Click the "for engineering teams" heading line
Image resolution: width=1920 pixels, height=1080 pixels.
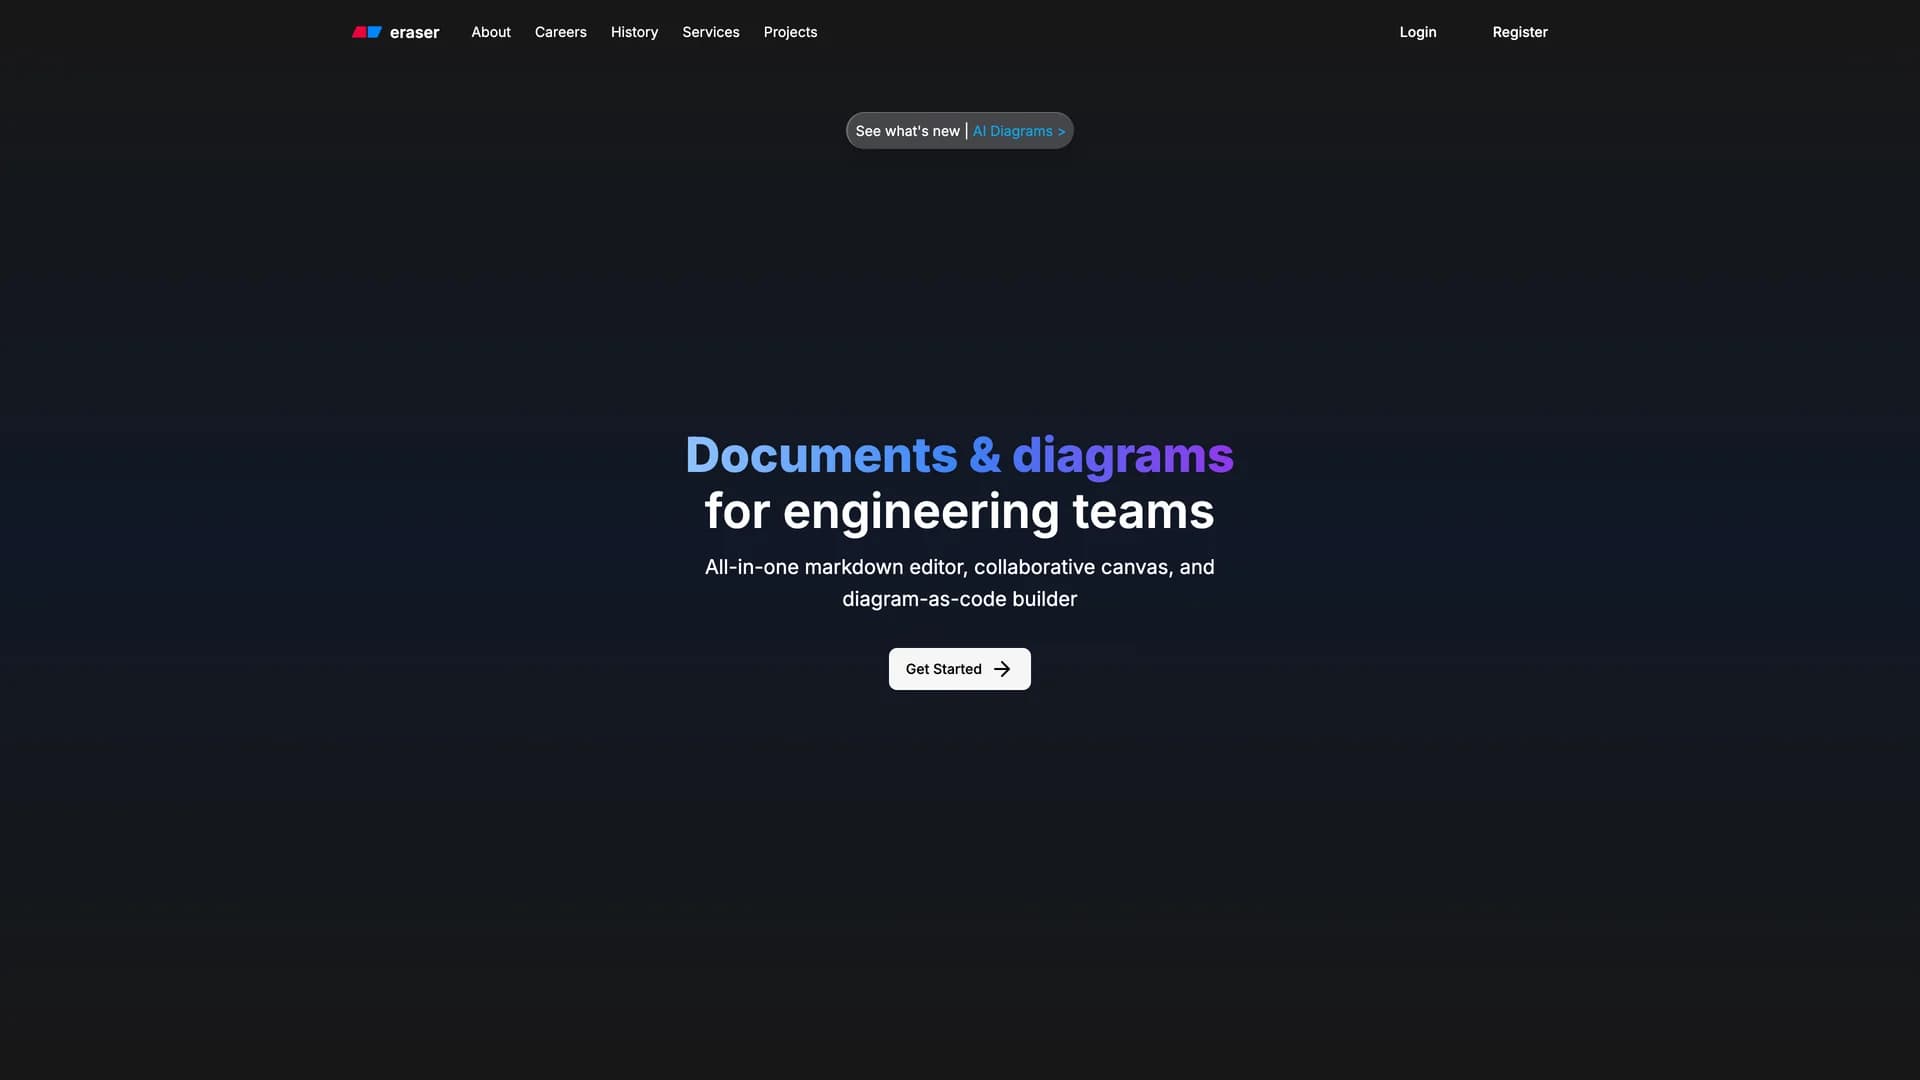click(959, 511)
